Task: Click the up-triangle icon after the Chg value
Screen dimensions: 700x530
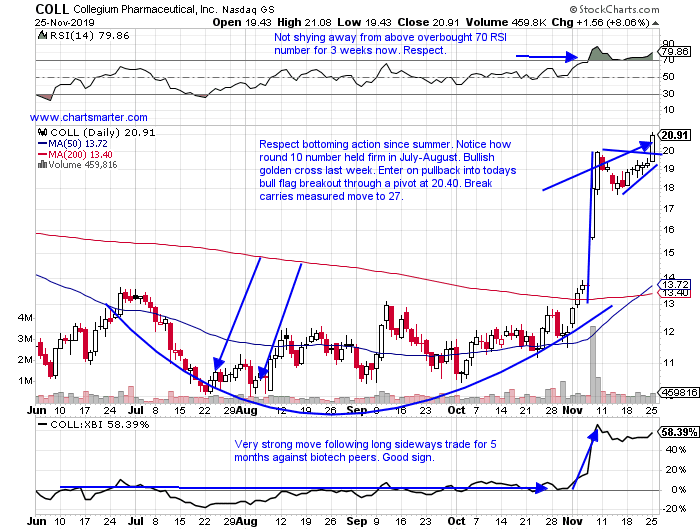Action: [654, 23]
